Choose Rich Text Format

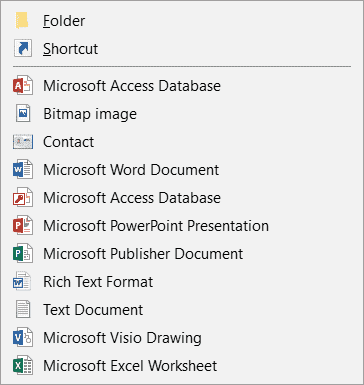click(182, 282)
